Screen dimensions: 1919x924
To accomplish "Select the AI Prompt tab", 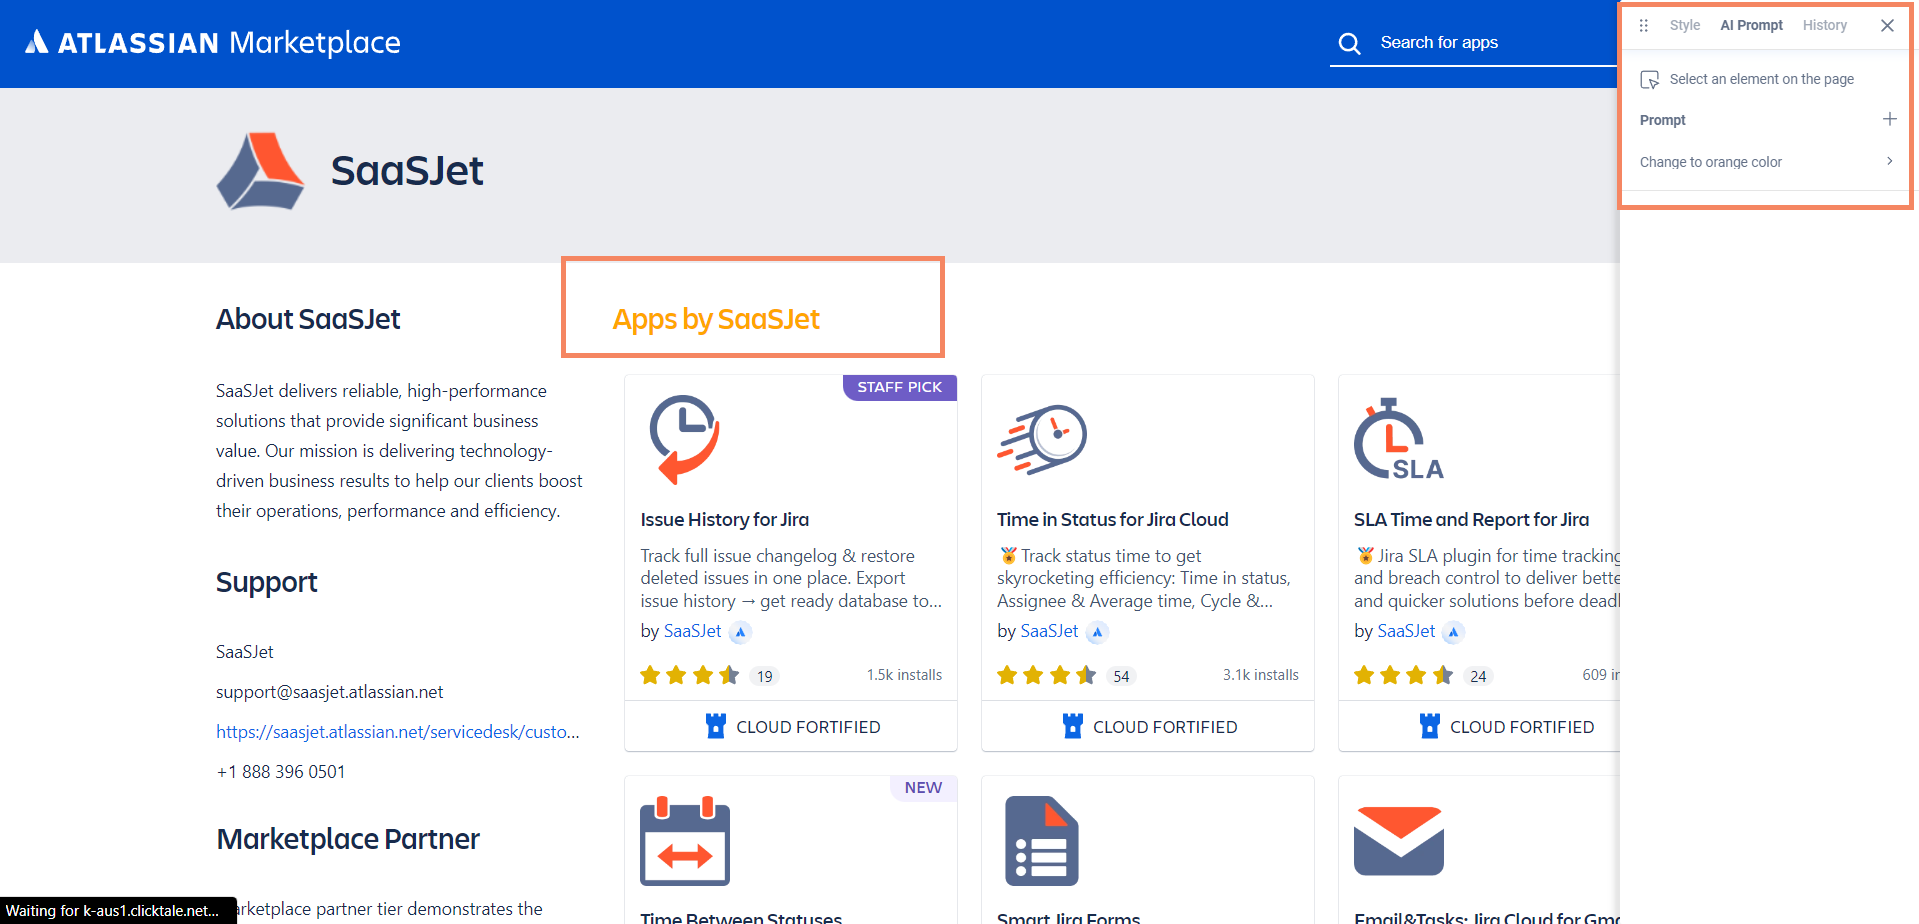I will click(x=1751, y=26).
